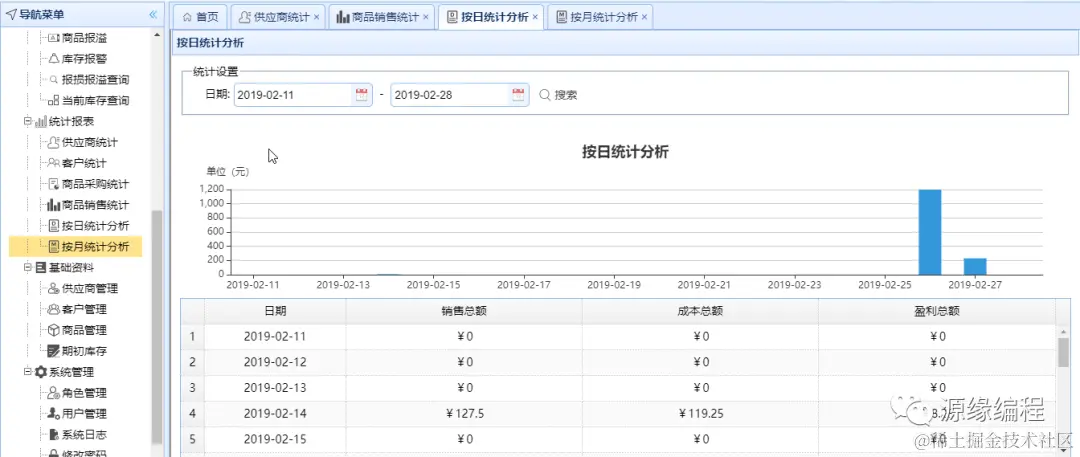
Task: Click the 搜索 search button
Action: pyautogui.click(x=558, y=95)
